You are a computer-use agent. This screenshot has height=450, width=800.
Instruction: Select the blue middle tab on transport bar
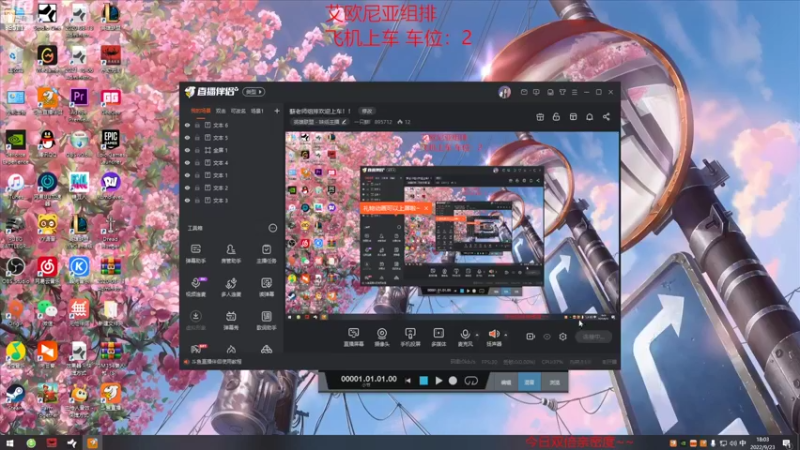[x=530, y=382]
